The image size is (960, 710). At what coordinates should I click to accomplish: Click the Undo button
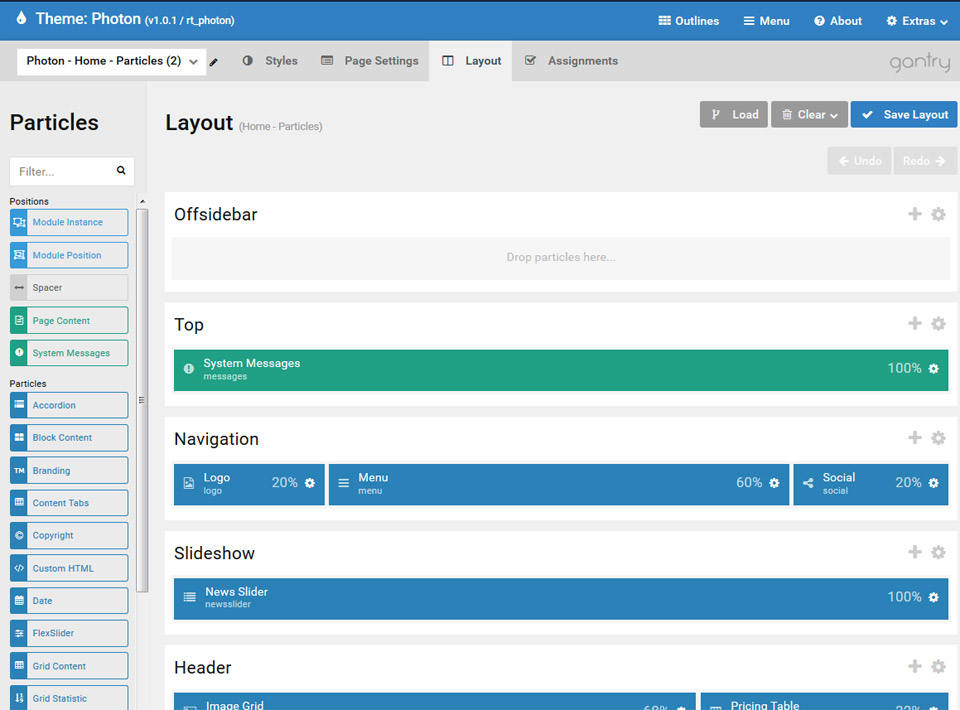tap(860, 161)
